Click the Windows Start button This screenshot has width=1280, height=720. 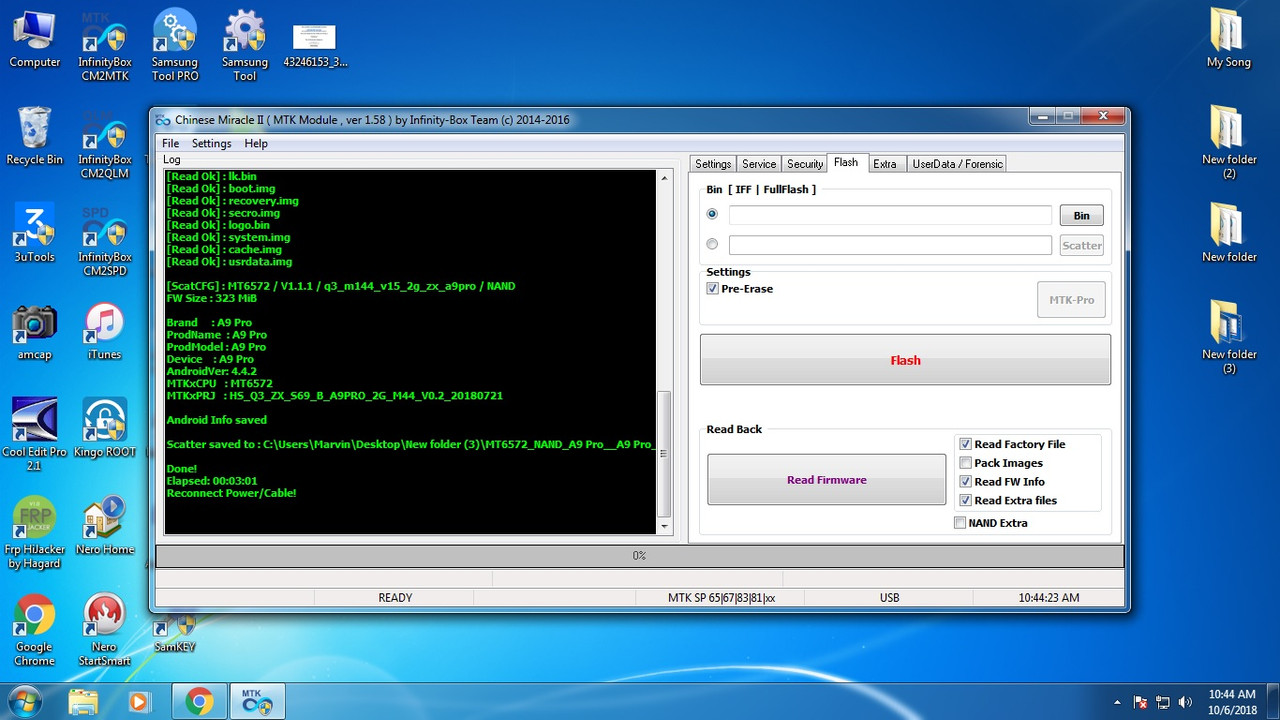(23, 702)
